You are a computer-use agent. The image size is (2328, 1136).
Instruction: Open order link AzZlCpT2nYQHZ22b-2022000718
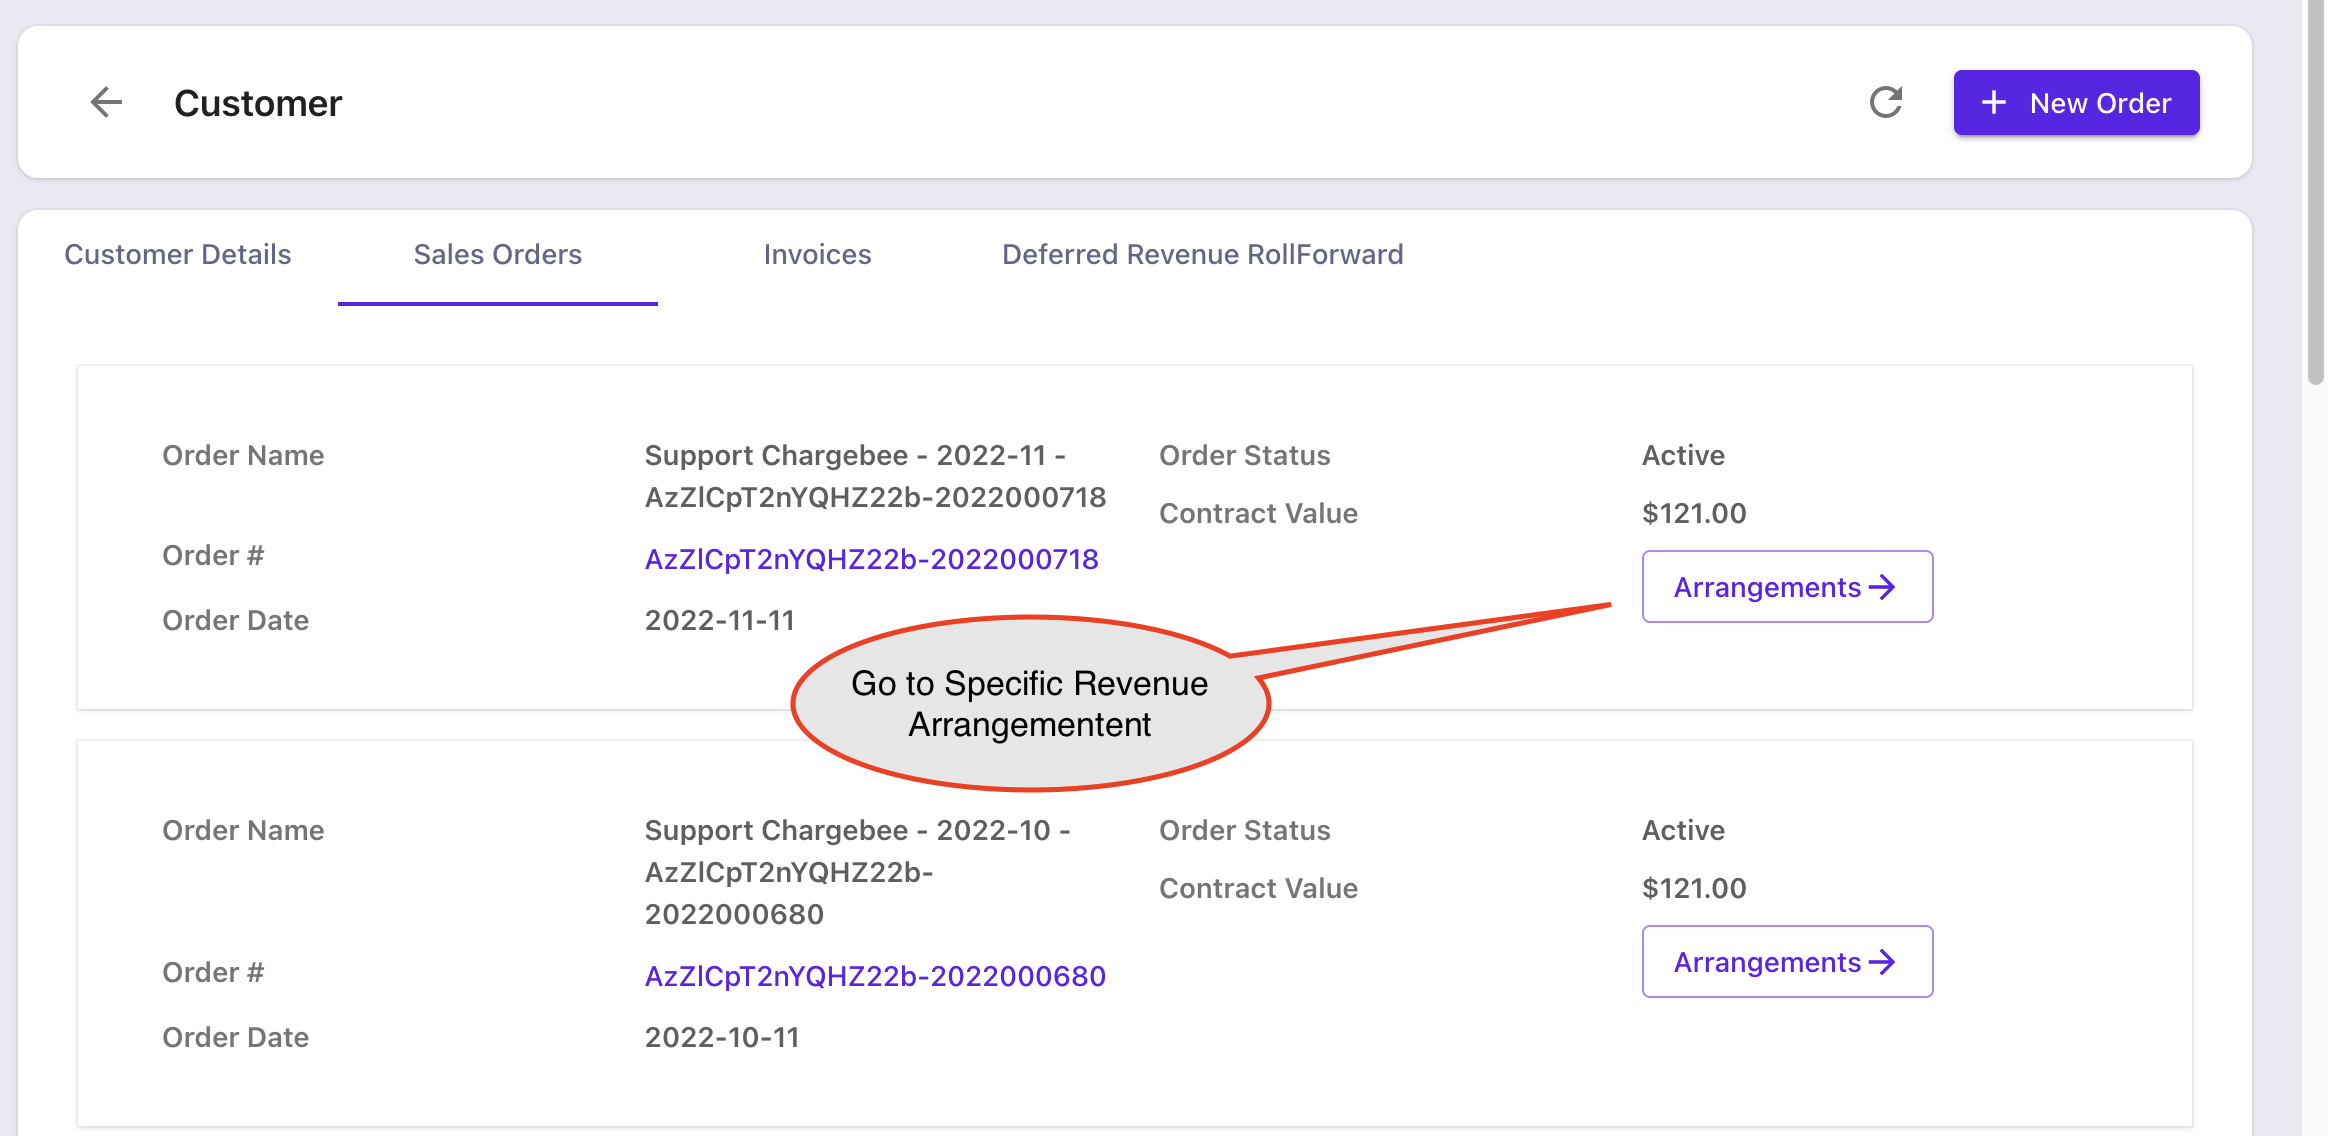[871, 559]
